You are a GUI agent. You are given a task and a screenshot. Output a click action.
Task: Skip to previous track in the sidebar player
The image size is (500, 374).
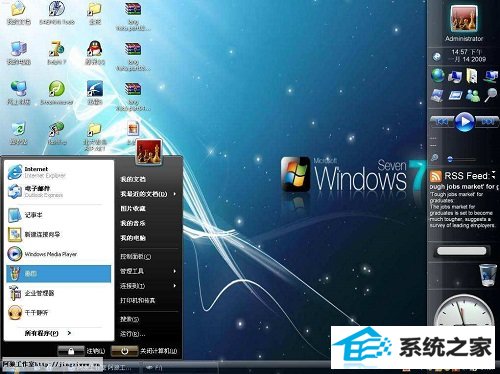442,122
